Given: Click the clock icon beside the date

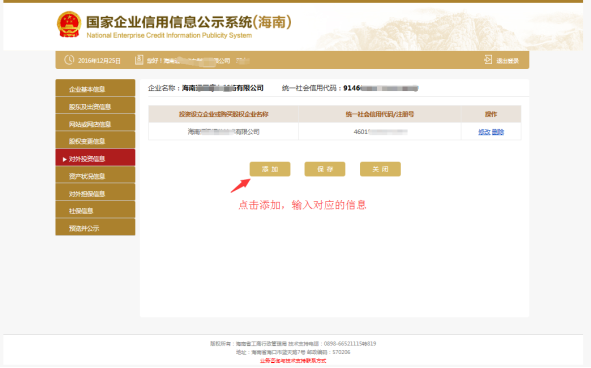Looking at the screenshot, I should [x=69, y=60].
